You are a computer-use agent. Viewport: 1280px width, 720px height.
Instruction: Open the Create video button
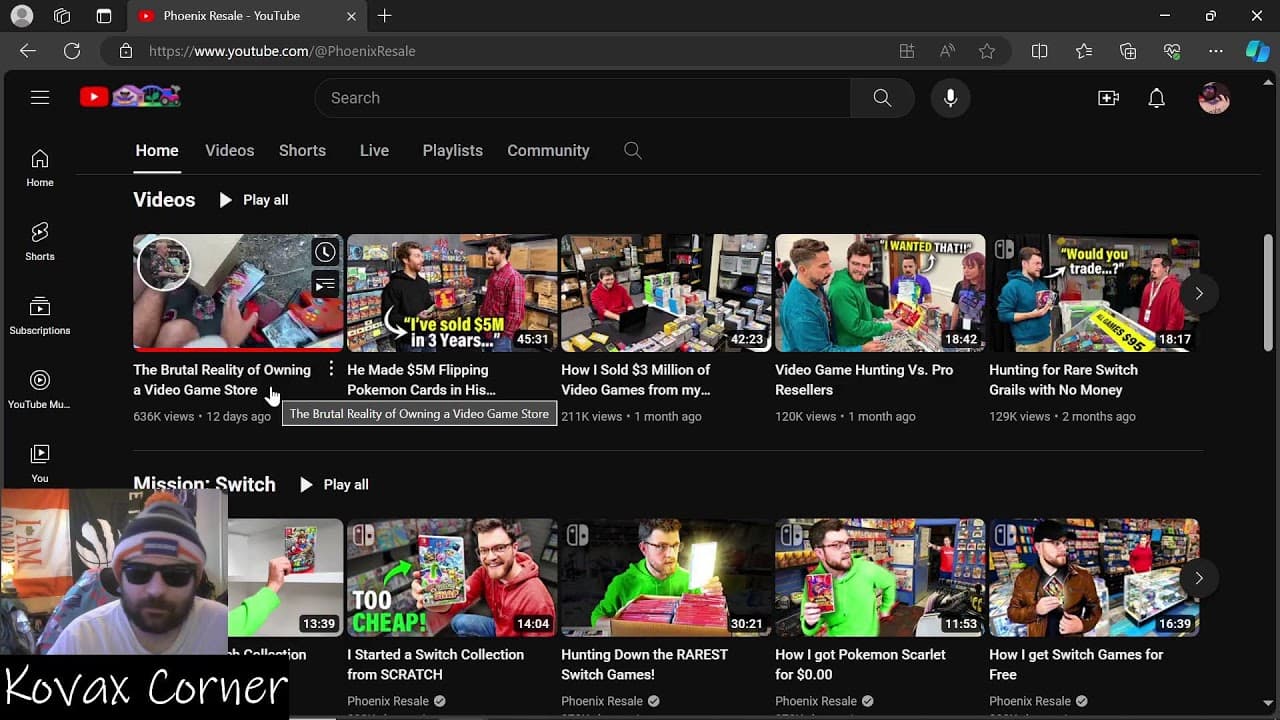1108,98
